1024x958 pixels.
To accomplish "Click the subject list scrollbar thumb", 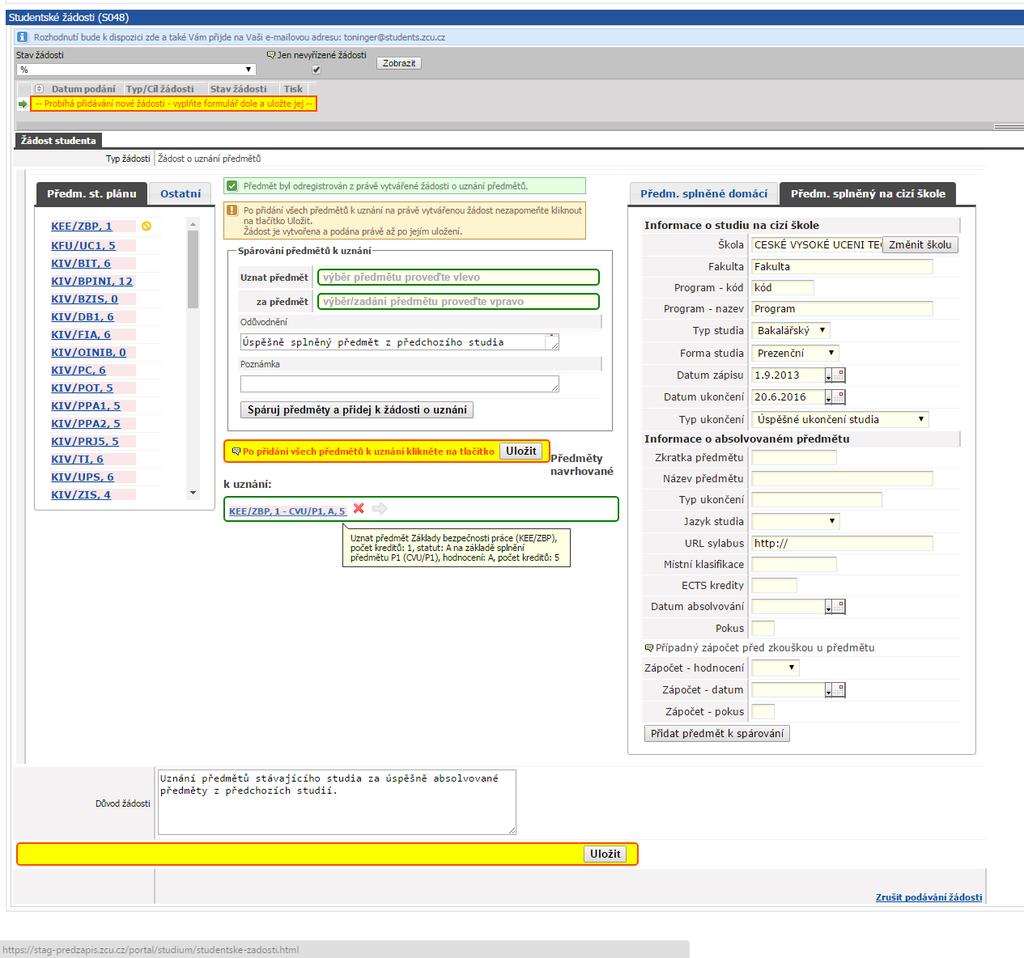I will pyautogui.click(x=193, y=269).
